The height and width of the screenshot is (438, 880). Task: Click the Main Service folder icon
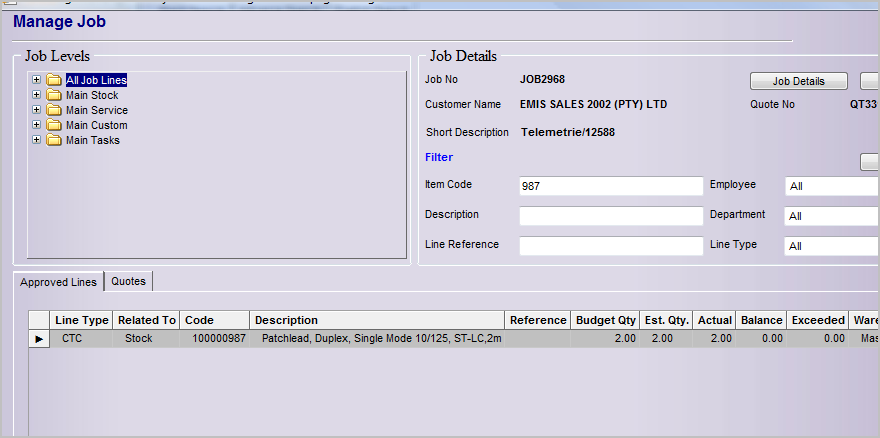[54, 110]
